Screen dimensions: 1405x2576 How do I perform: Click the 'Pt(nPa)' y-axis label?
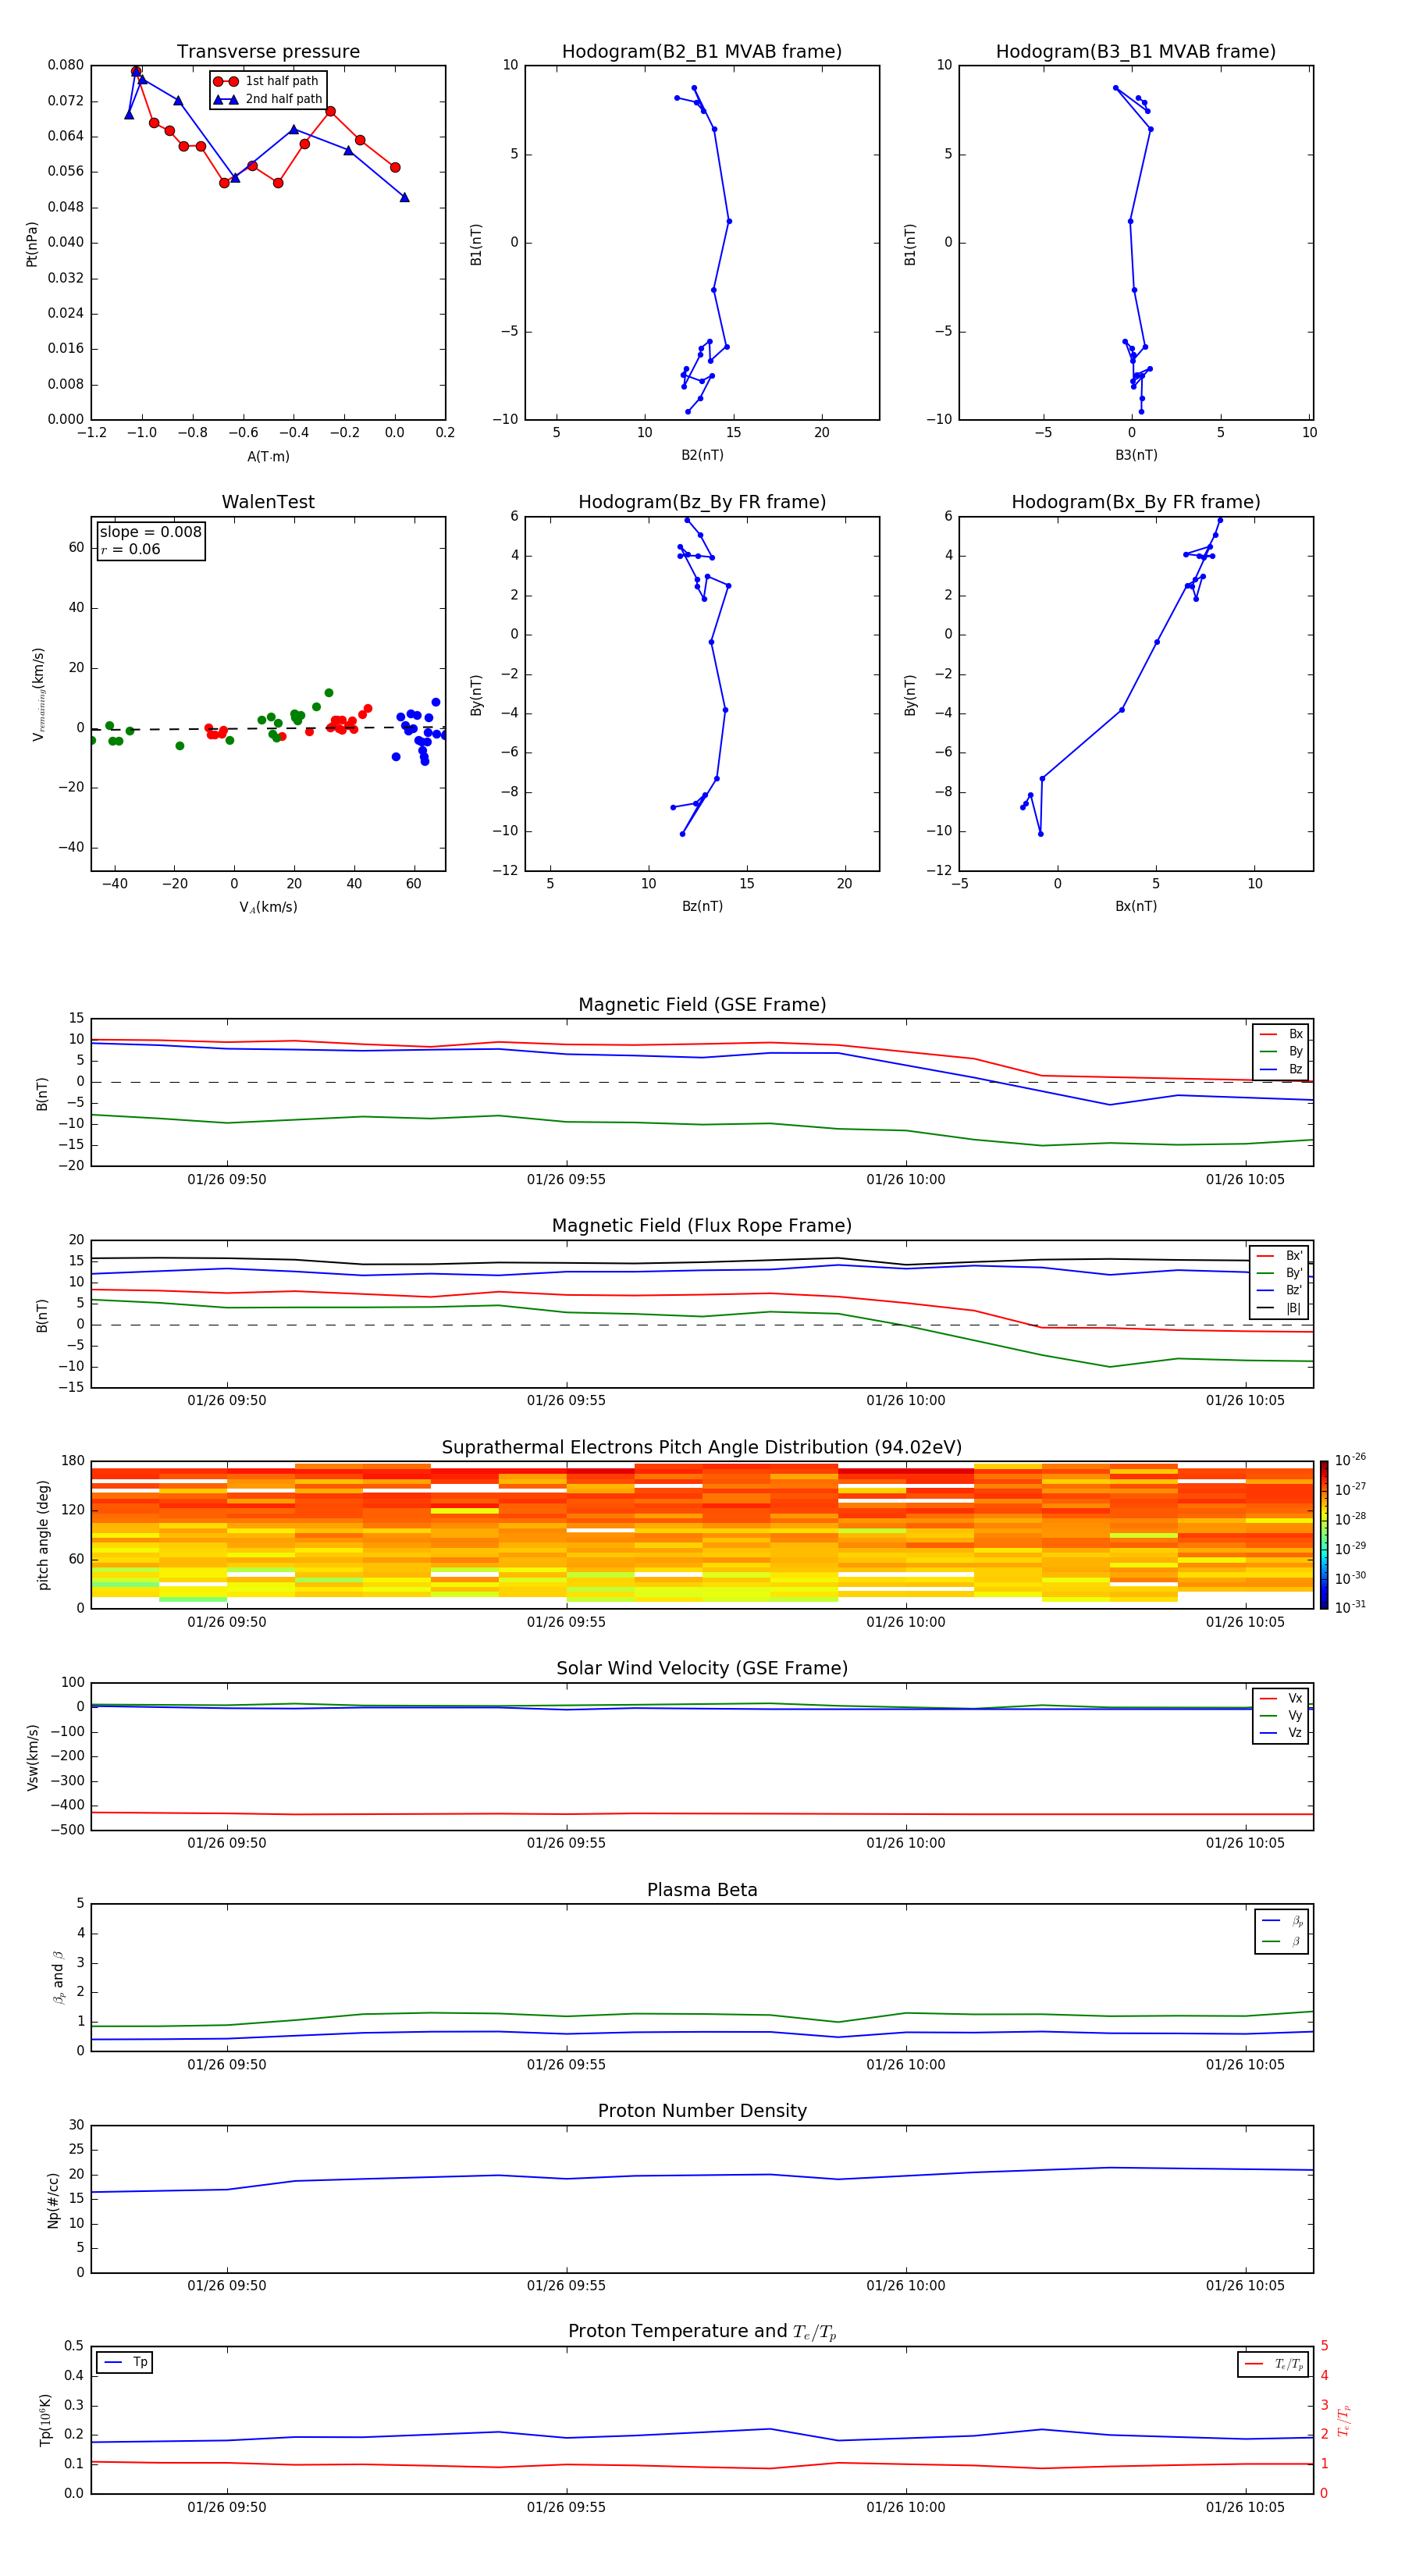(31, 244)
